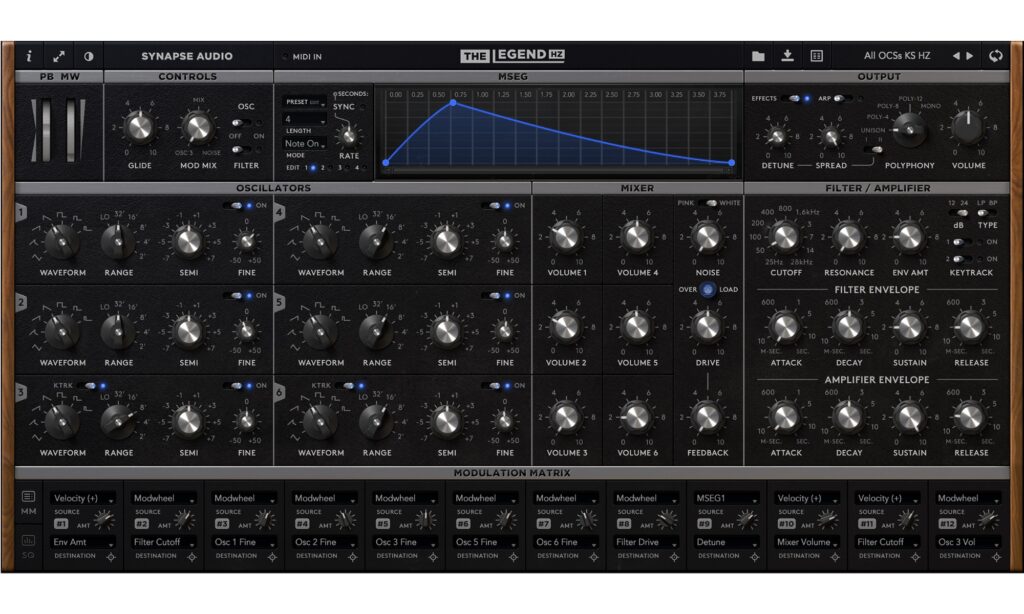Screen dimensions: 1024x614
Task: Click the mod wheel
Action: [x=71, y=129]
